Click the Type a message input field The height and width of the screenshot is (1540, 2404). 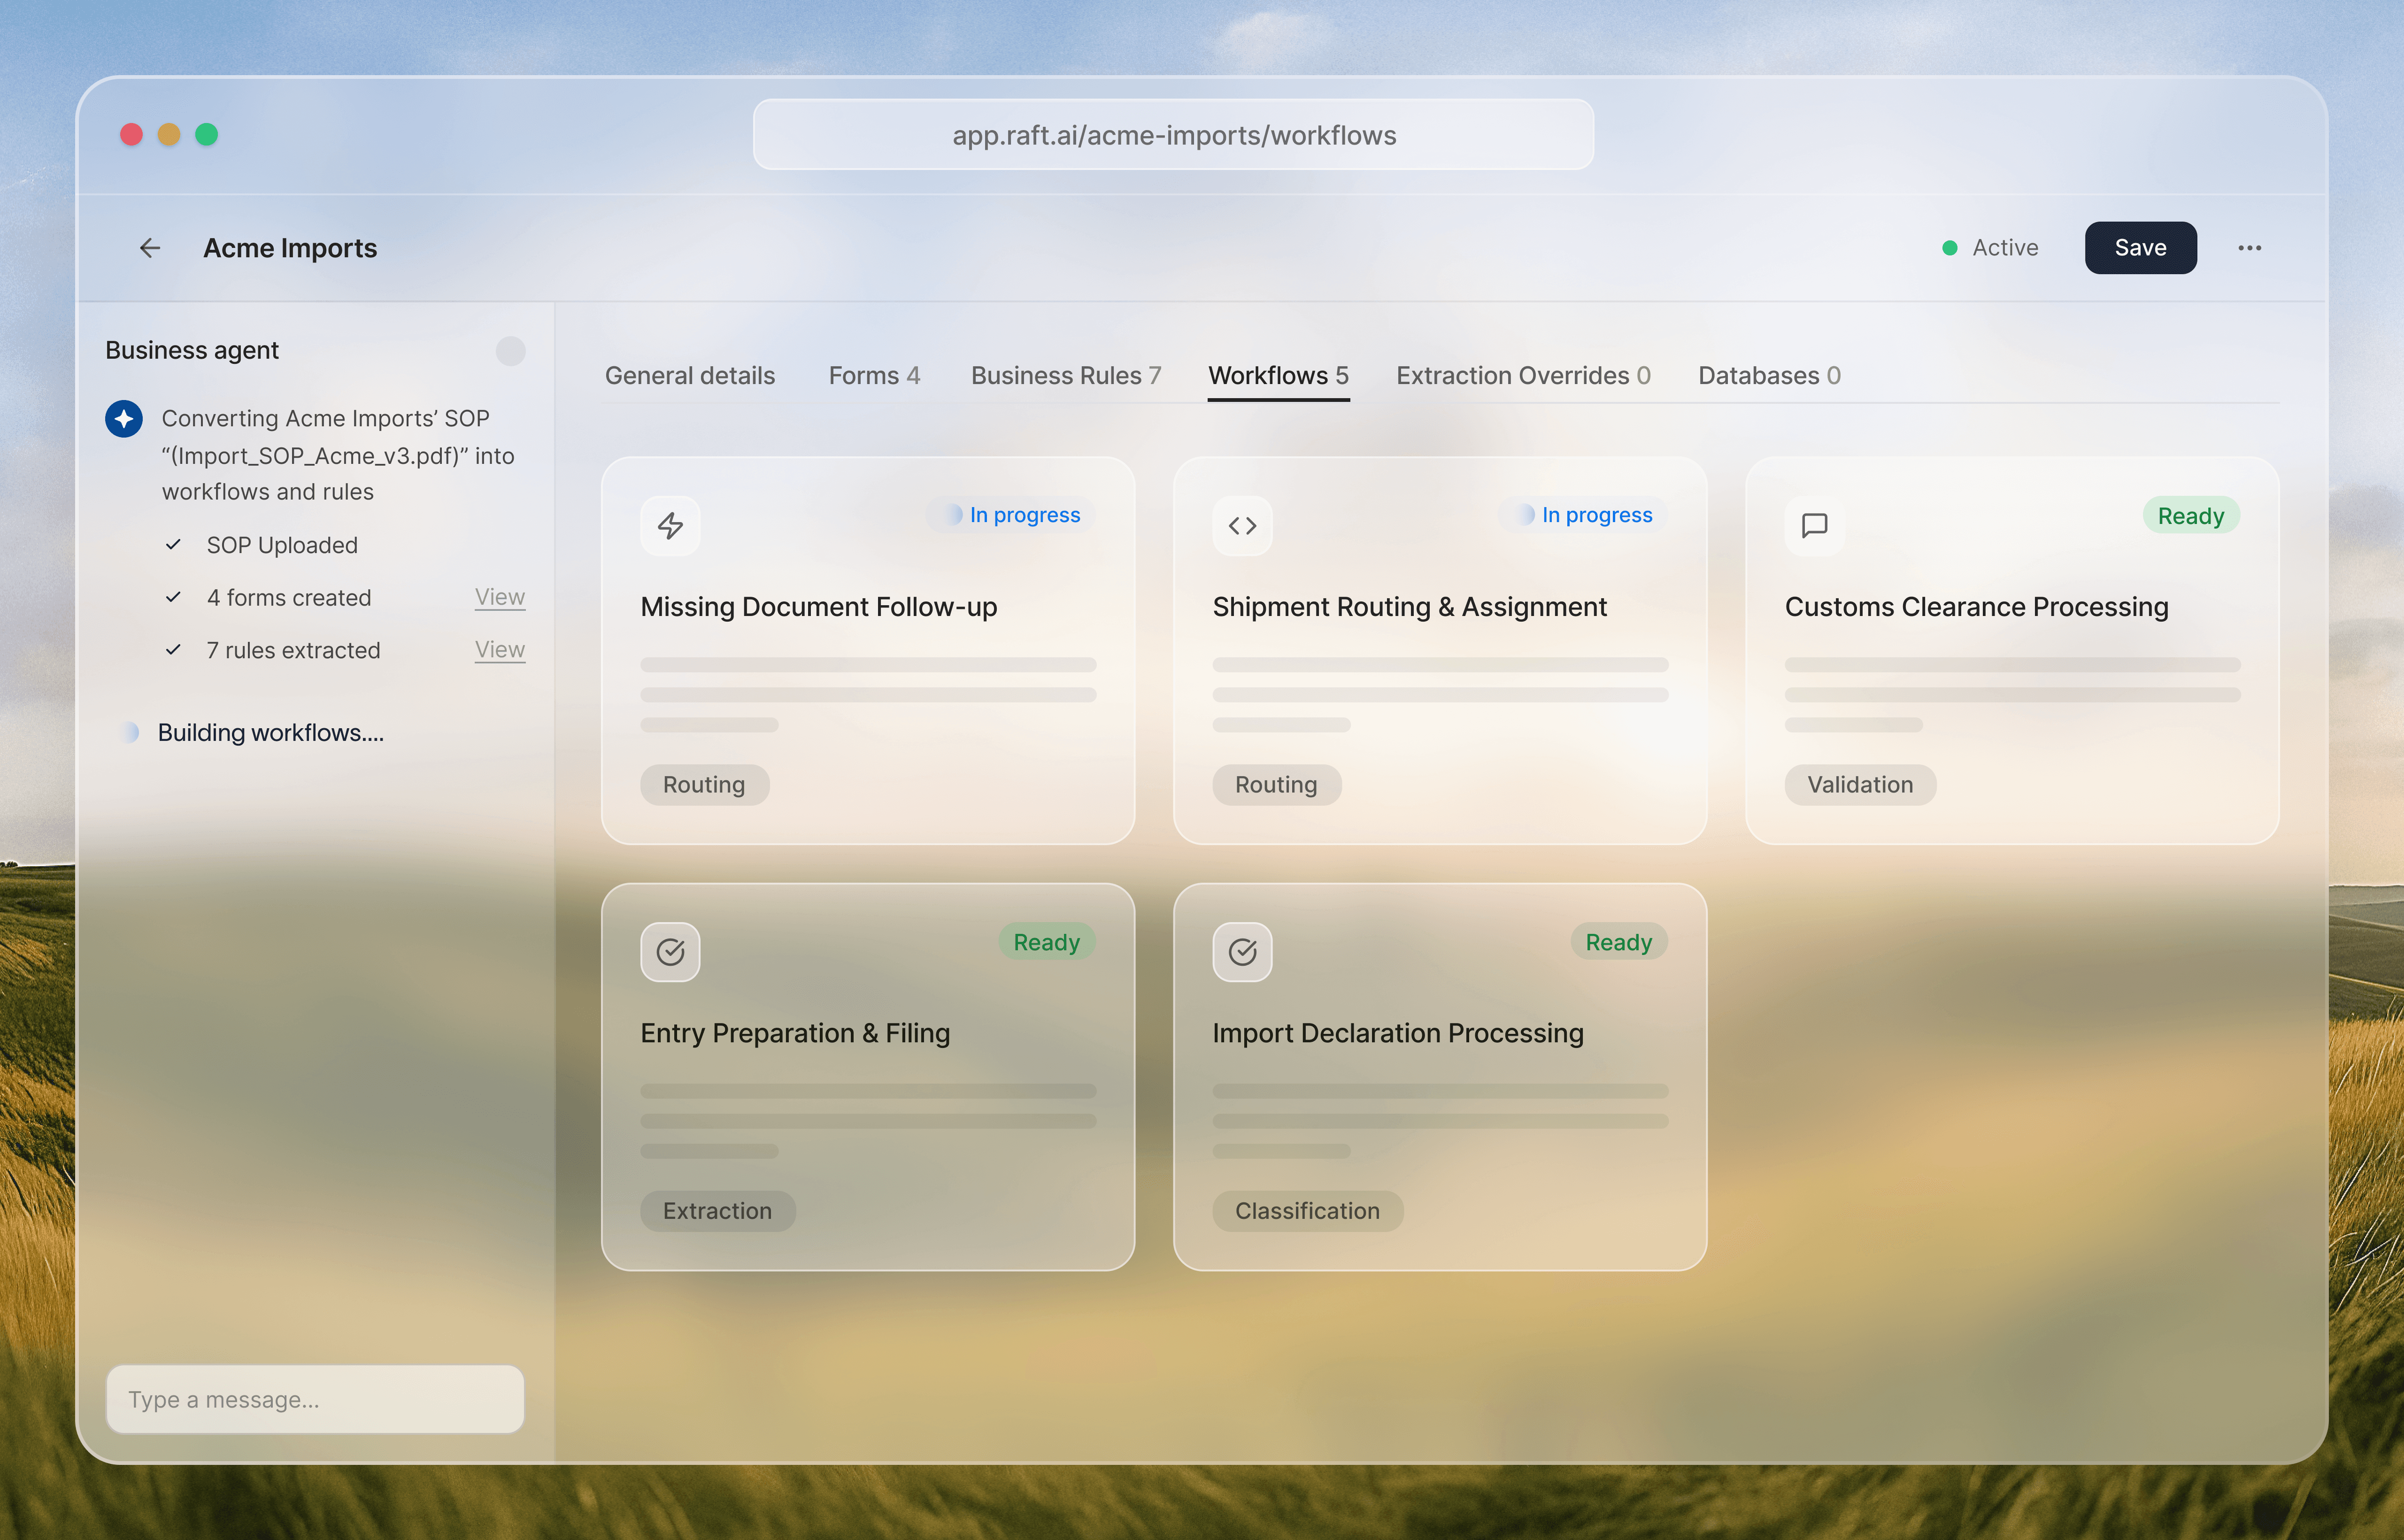315,1399
